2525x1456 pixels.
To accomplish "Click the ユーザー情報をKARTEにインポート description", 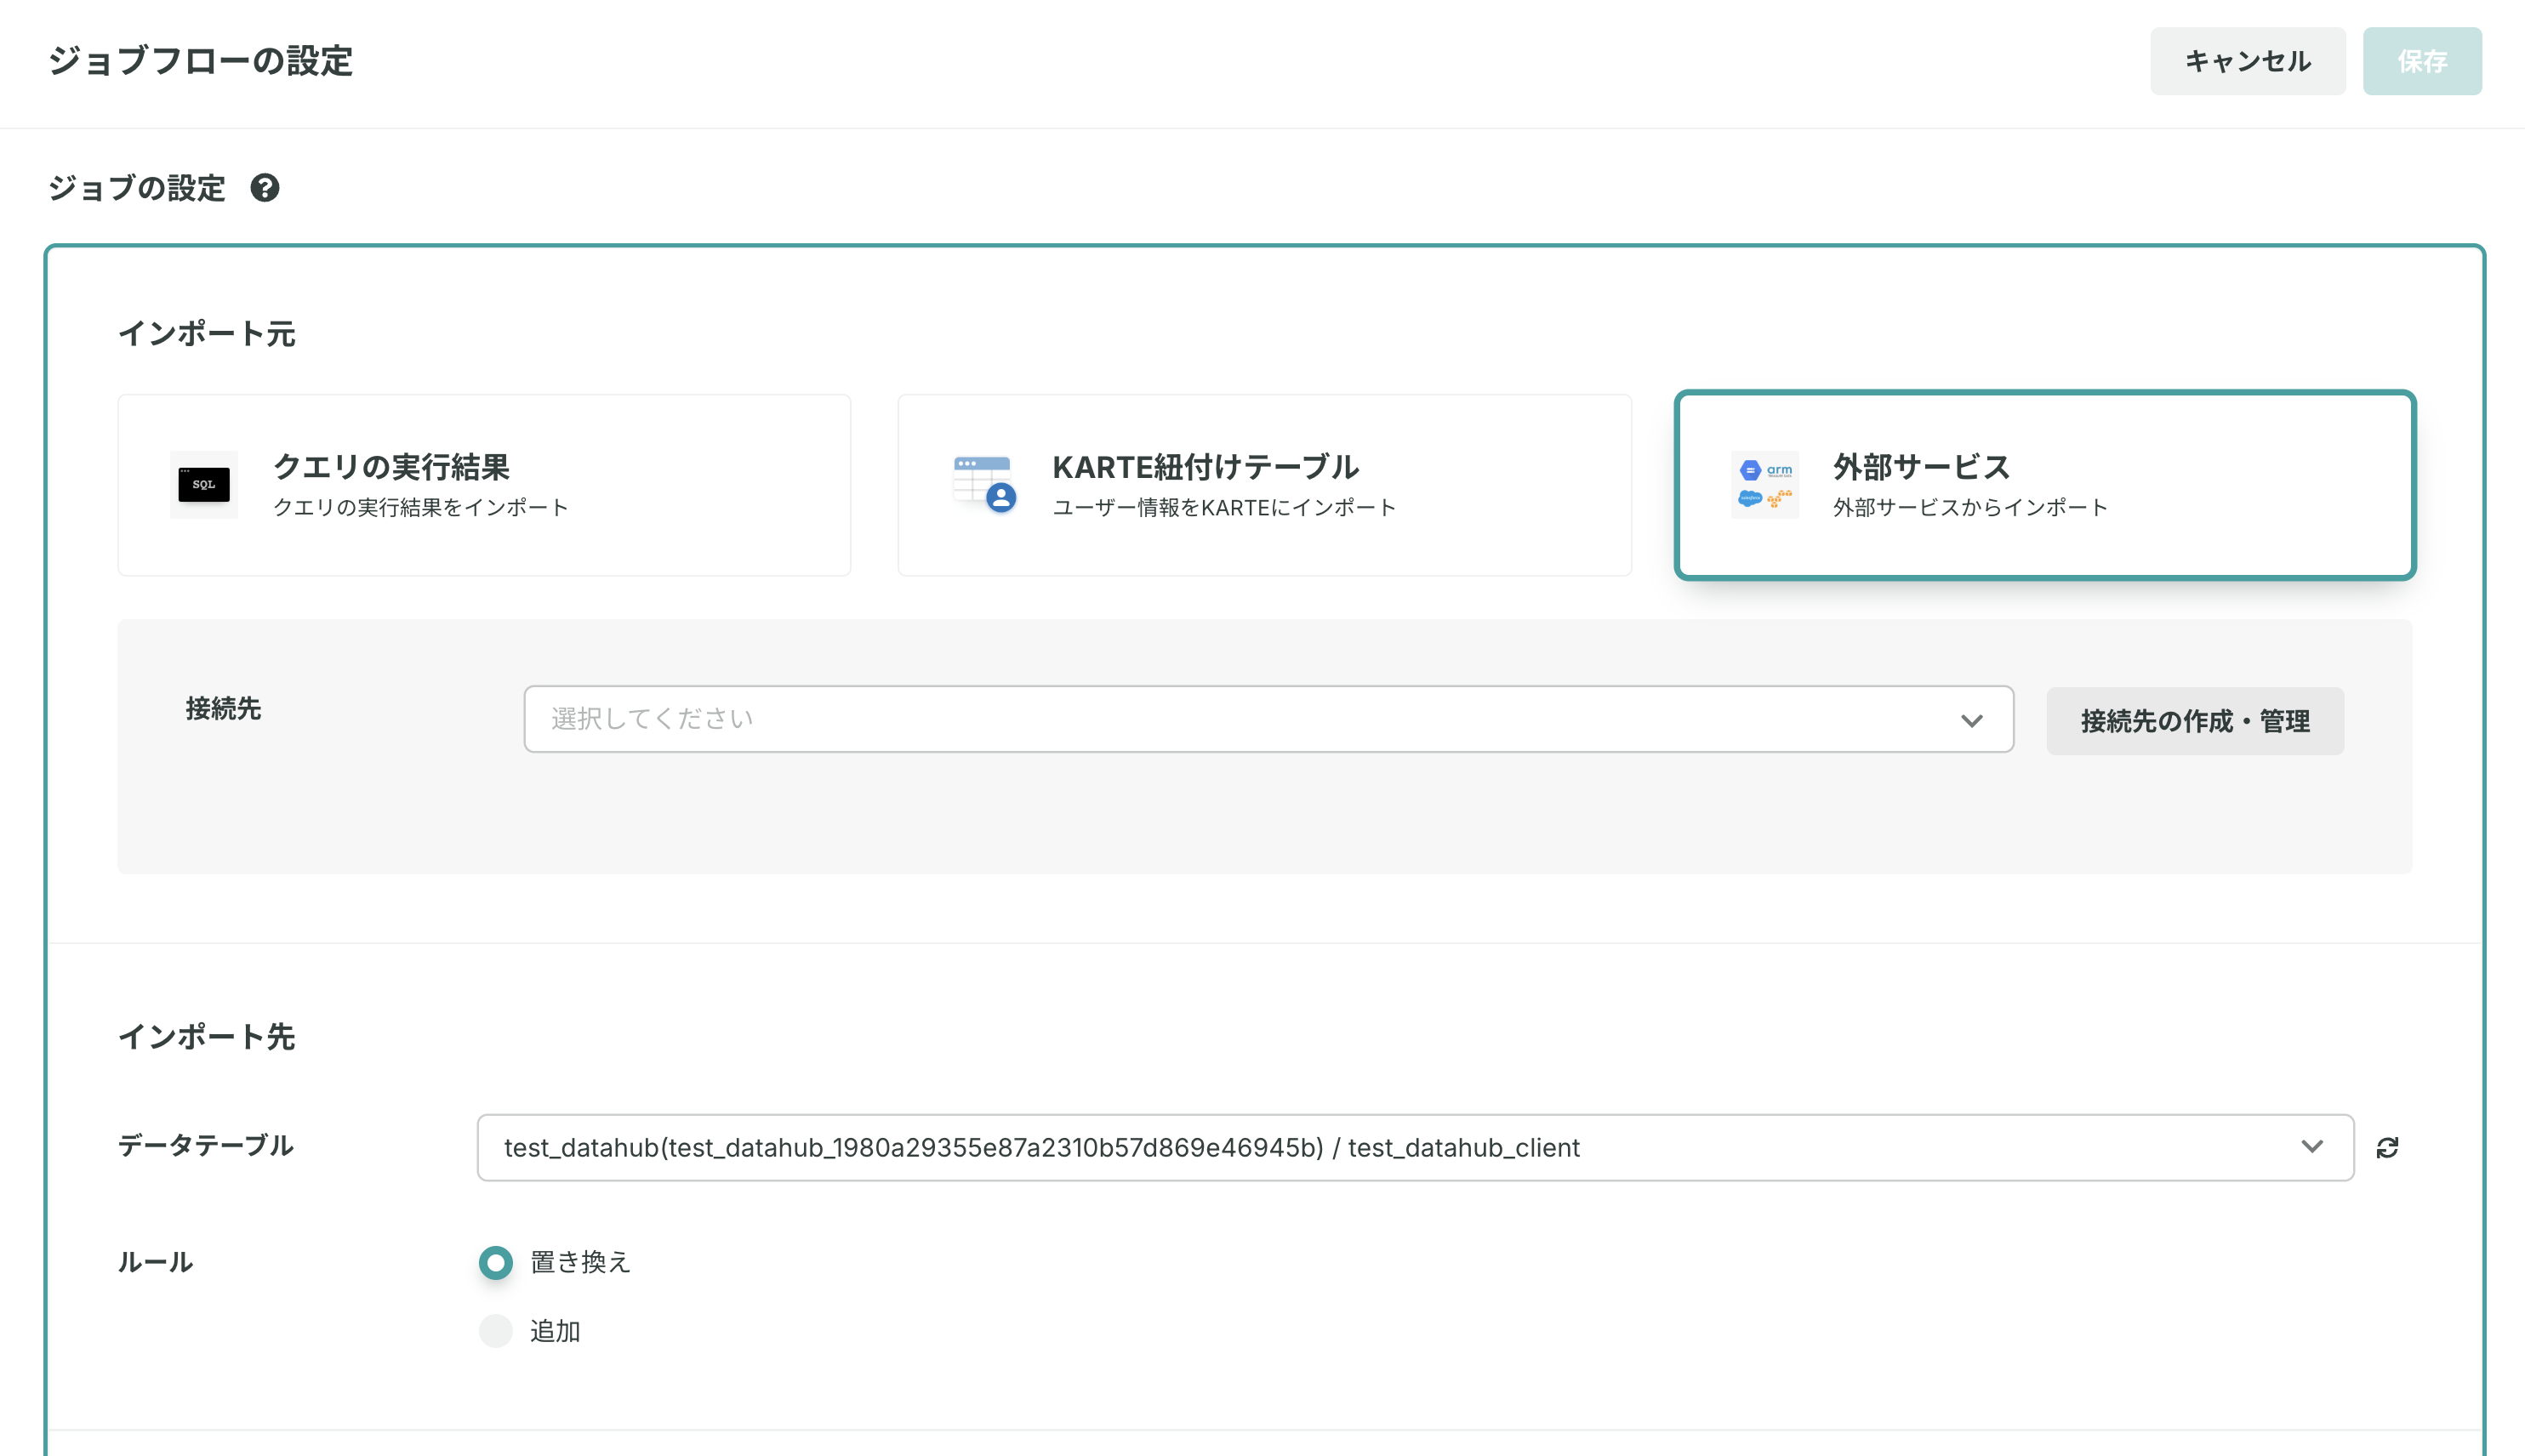I will 1225,508.
